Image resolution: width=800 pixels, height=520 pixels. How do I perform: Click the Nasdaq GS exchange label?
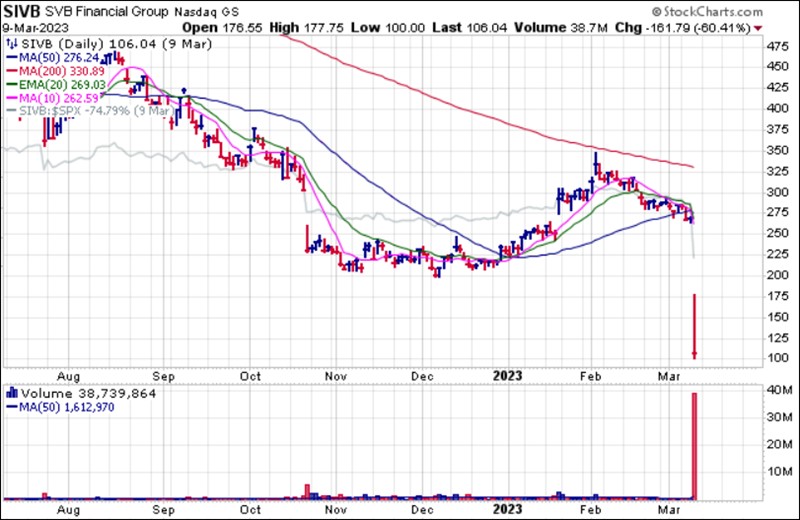pyautogui.click(x=206, y=11)
